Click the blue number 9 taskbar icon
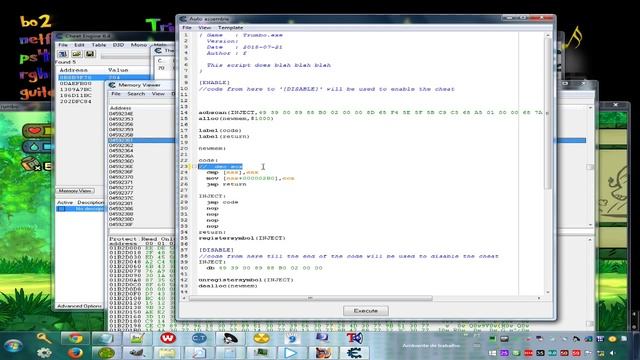 click(x=292, y=338)
